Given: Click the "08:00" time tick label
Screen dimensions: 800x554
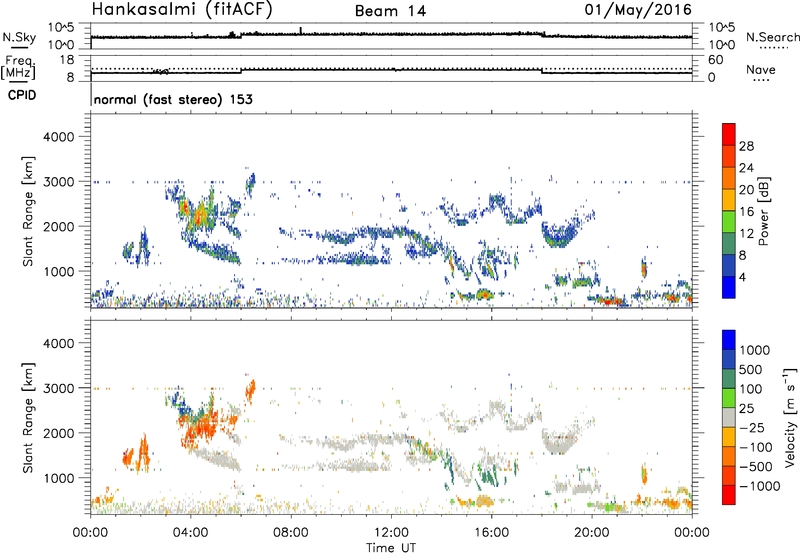Looking at the screenshot, I should (x=290, y=533).
